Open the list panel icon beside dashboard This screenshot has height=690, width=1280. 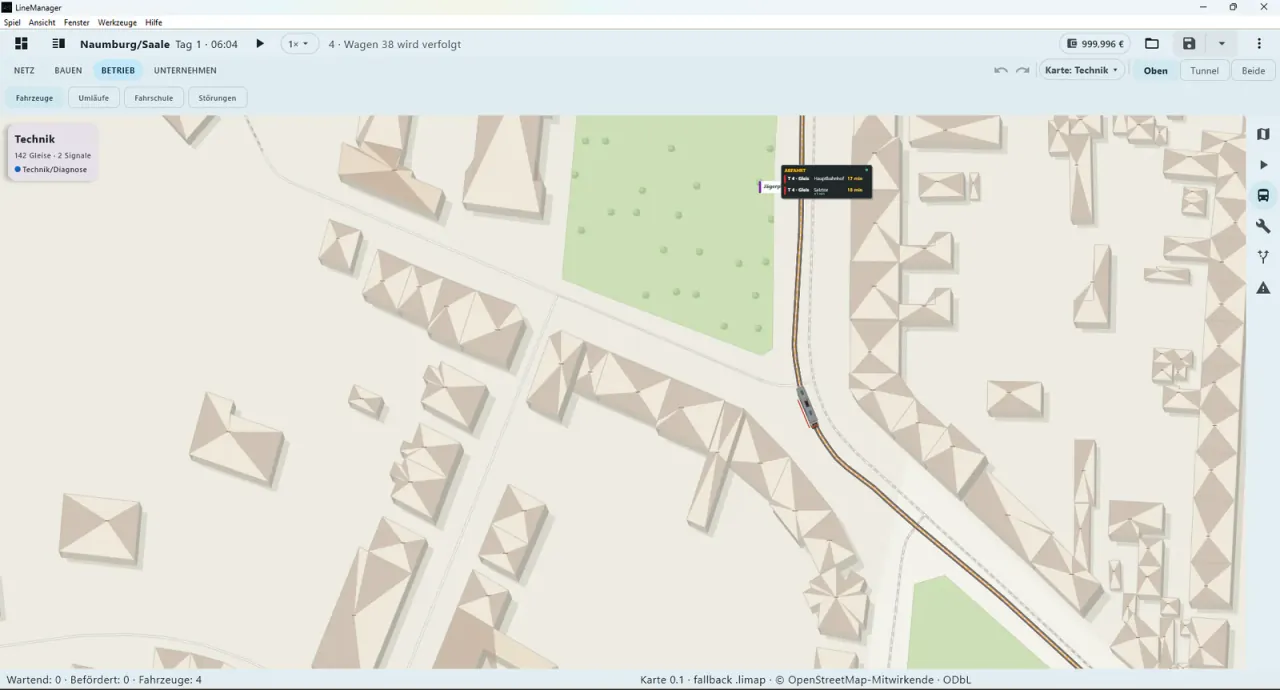[59, 44]
